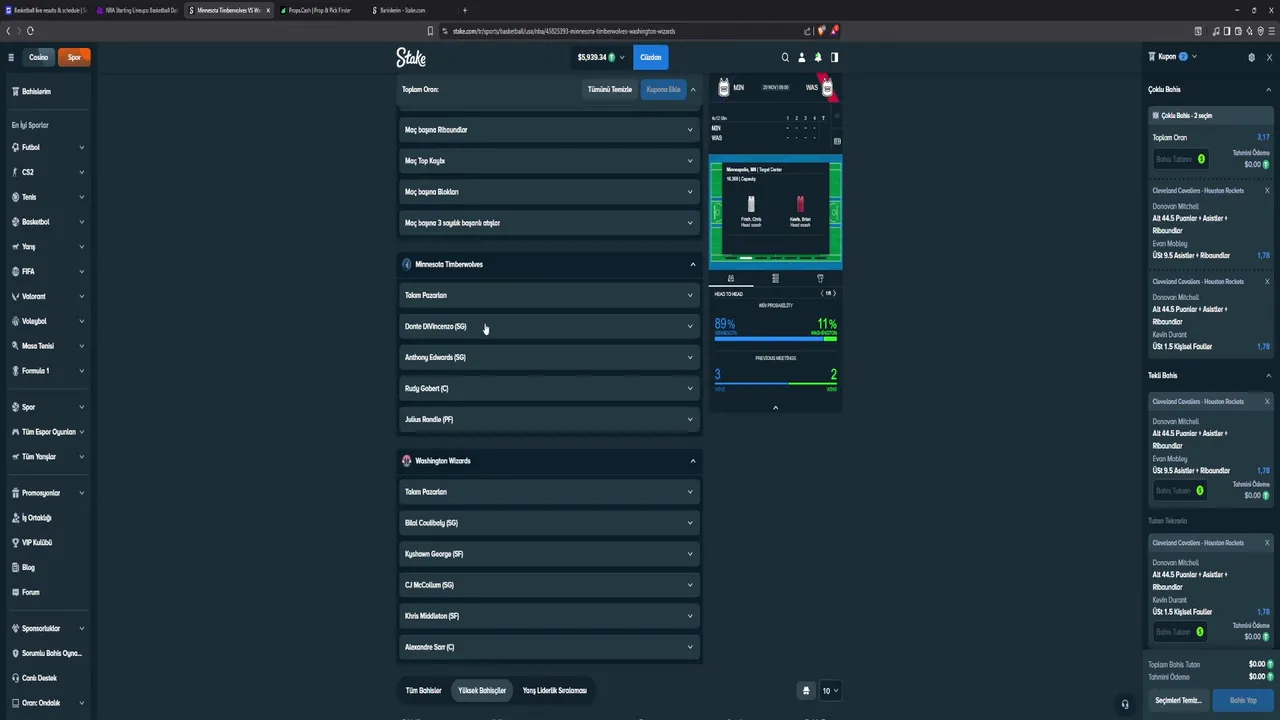Select the Yüksek Bahisçiler tab

point(482,690)
